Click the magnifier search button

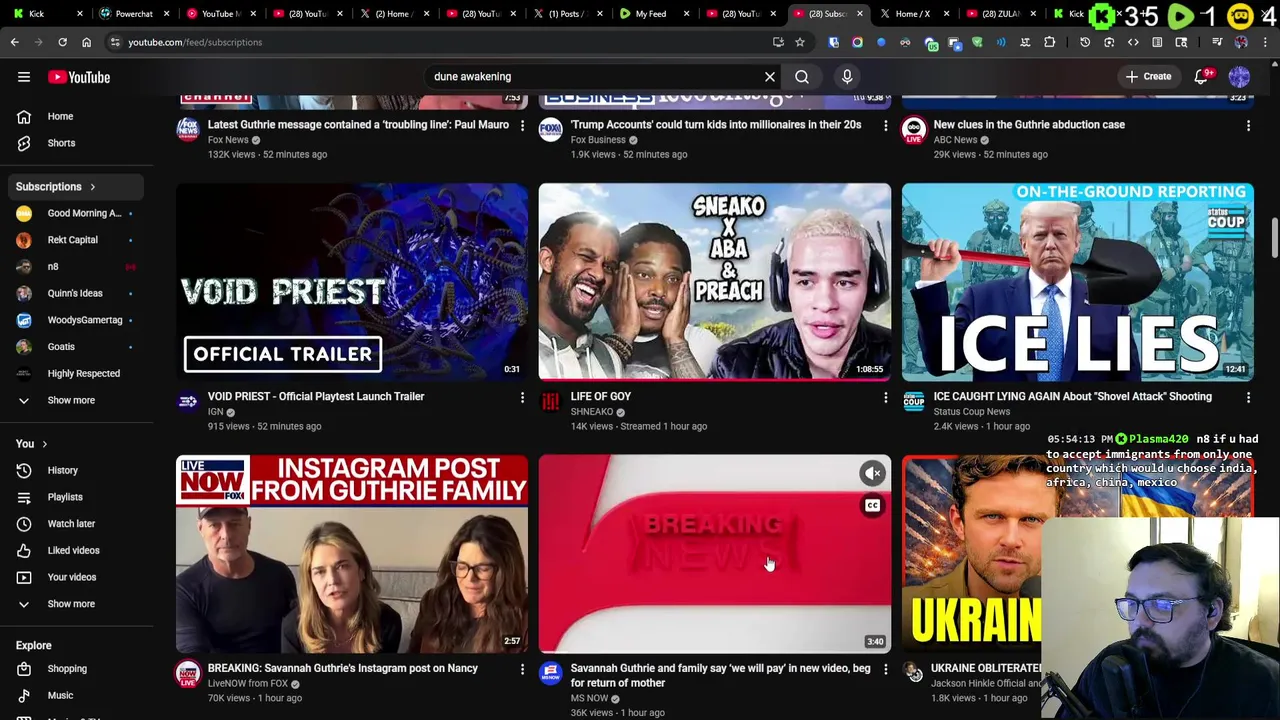coord(802,77)
